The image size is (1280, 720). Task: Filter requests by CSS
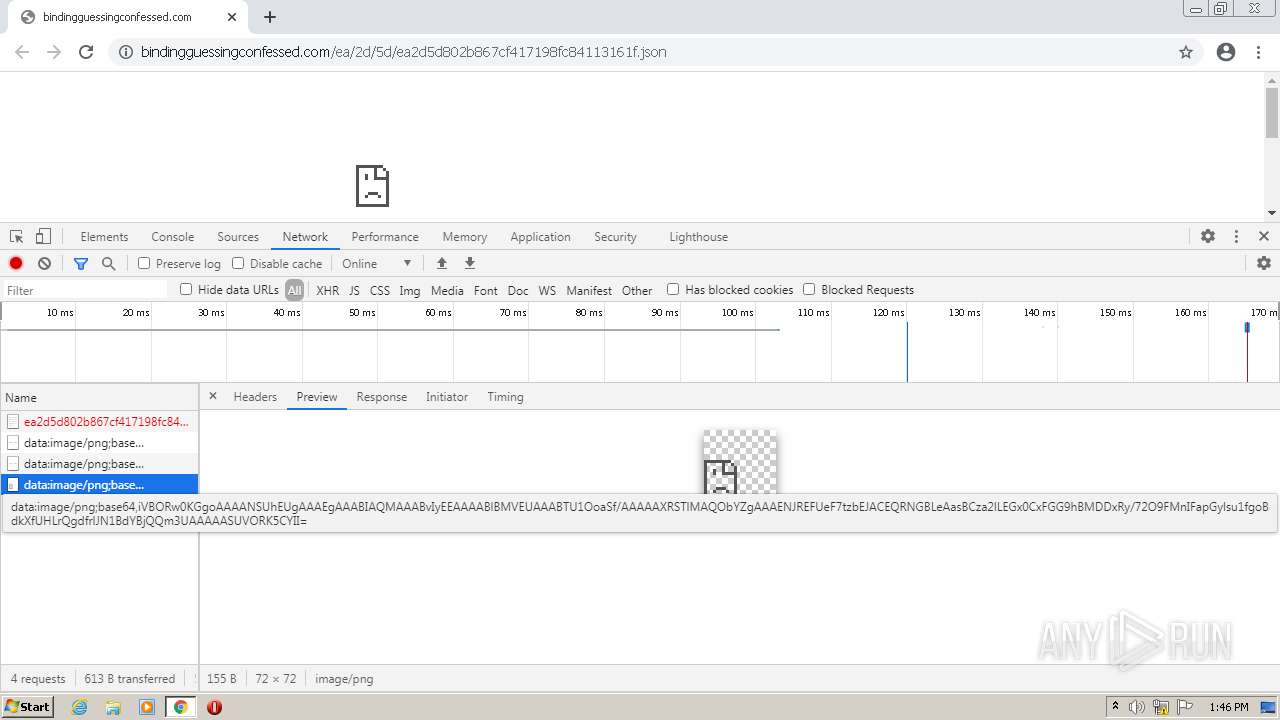[x=380, y=290]
